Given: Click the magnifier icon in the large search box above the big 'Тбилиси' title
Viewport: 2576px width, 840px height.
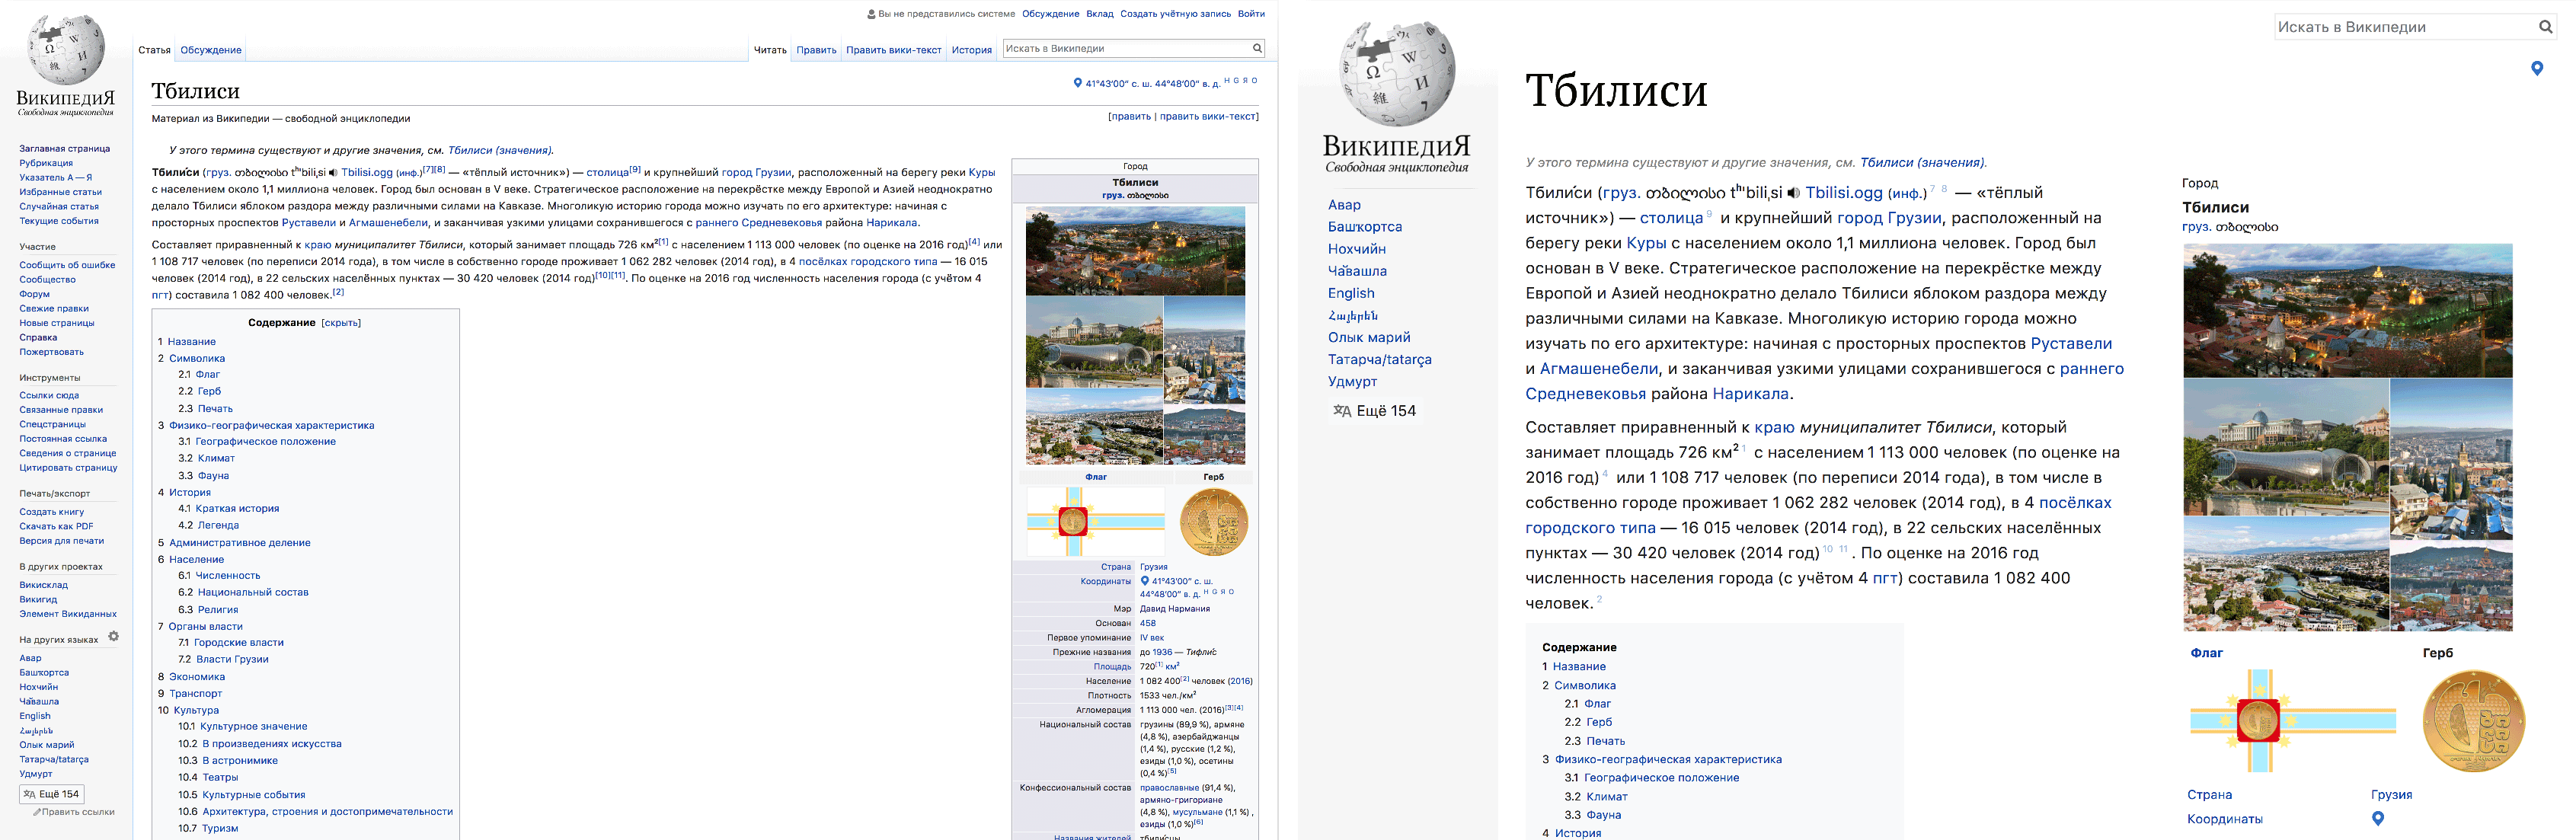Looking at the screenshot, I should pos(2545,27).
